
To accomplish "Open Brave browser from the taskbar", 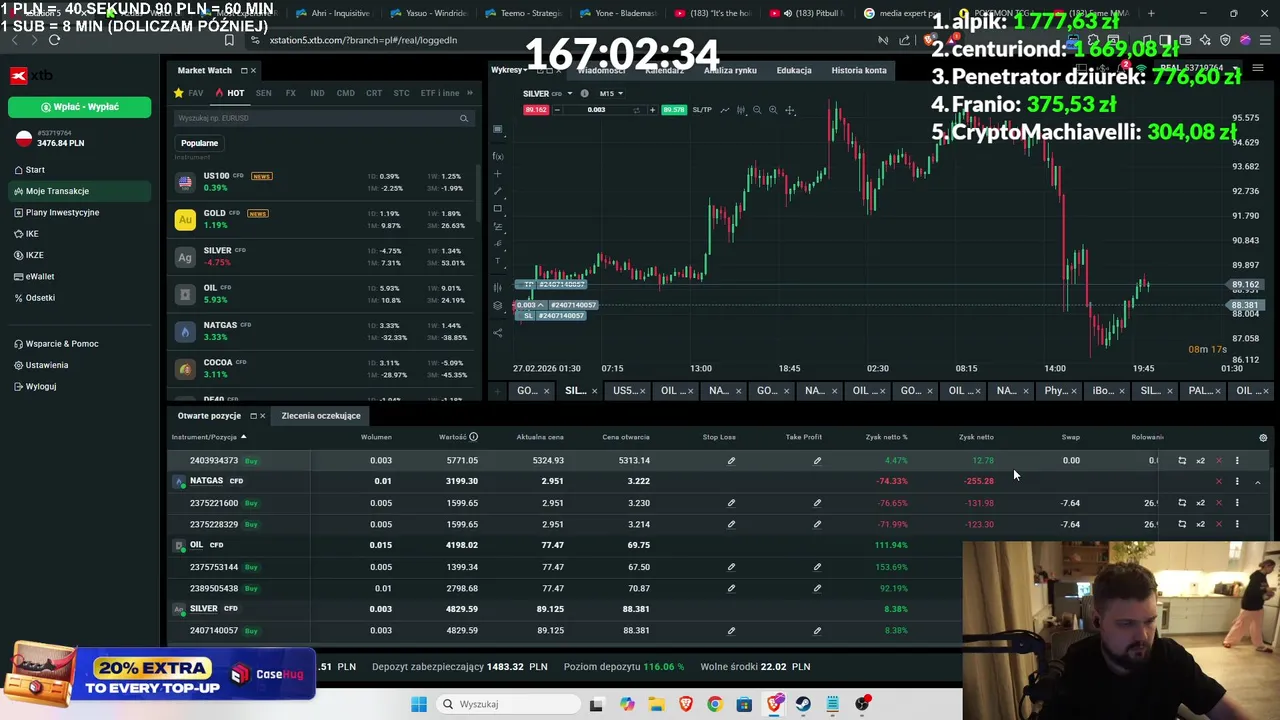I will coord(686,704).
